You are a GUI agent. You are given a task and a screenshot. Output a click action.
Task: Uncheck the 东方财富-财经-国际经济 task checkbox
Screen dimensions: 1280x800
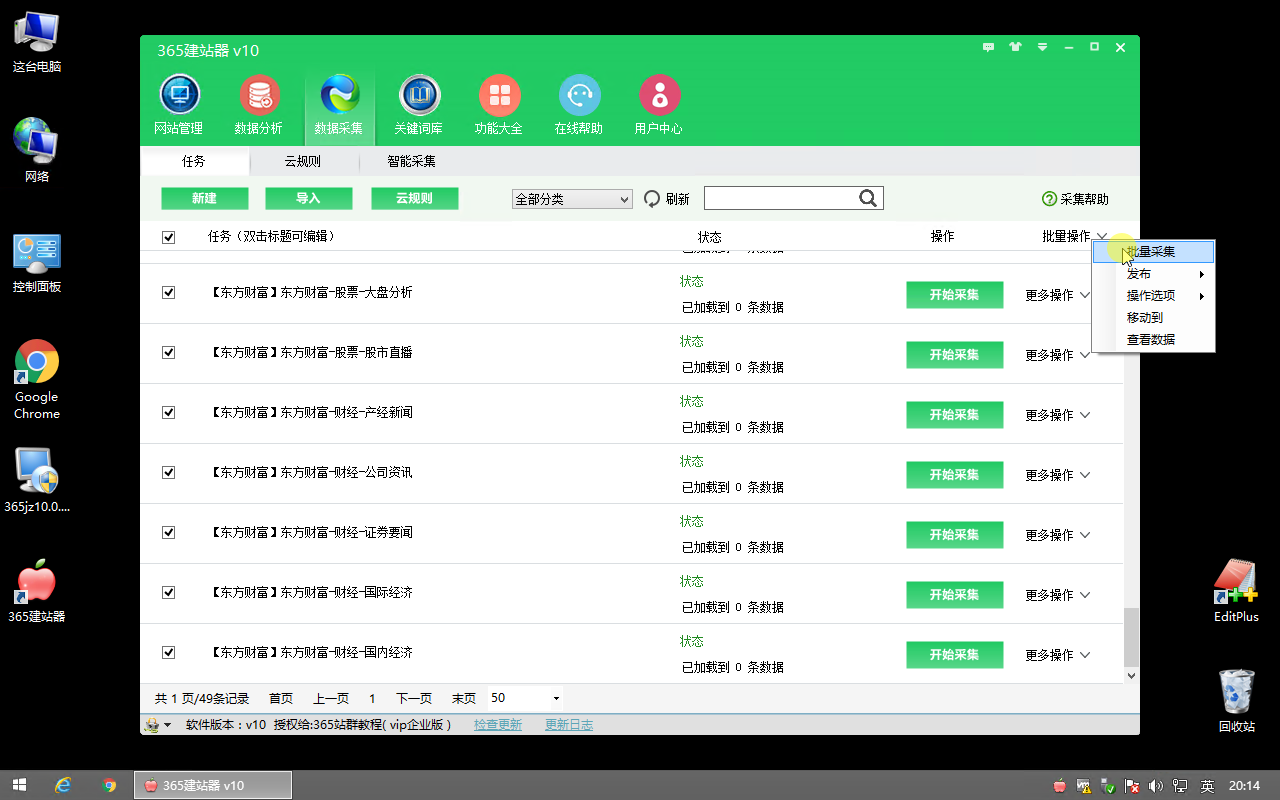tap(168, 593)
